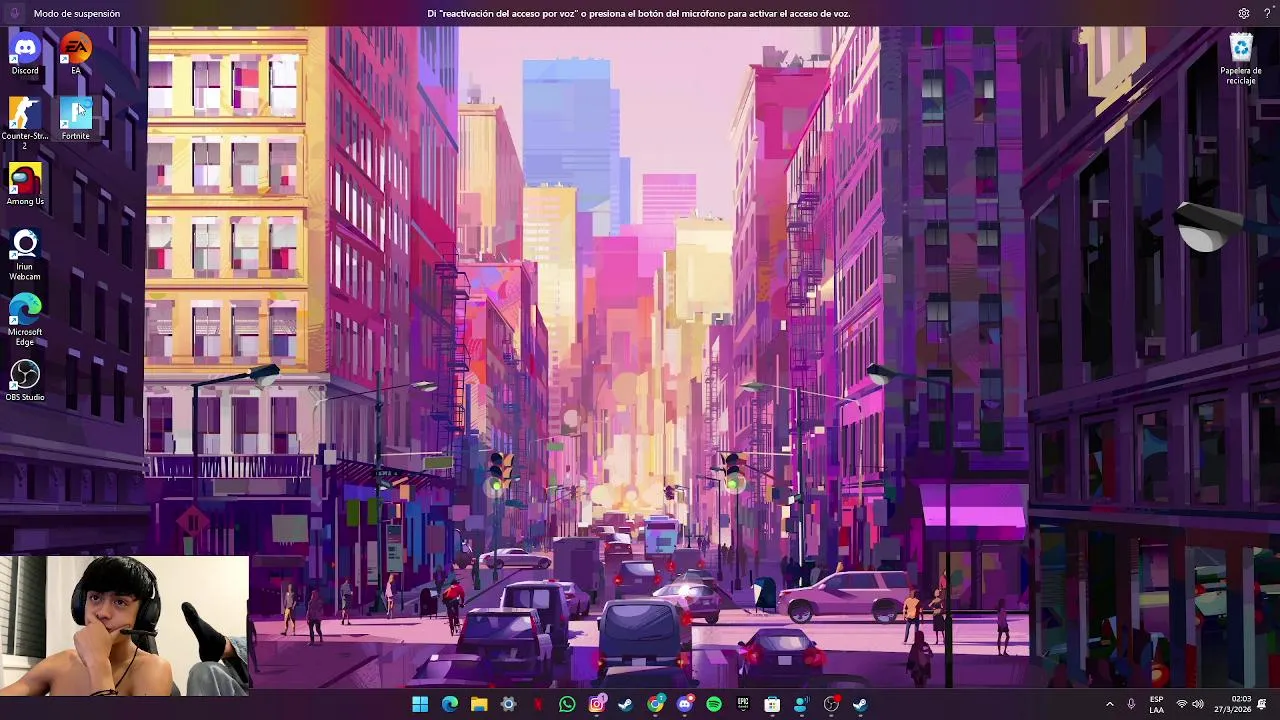Open Settings gear in the taskbar
This screenshot has width=1280, height=720.
click(x=508, y=704)
